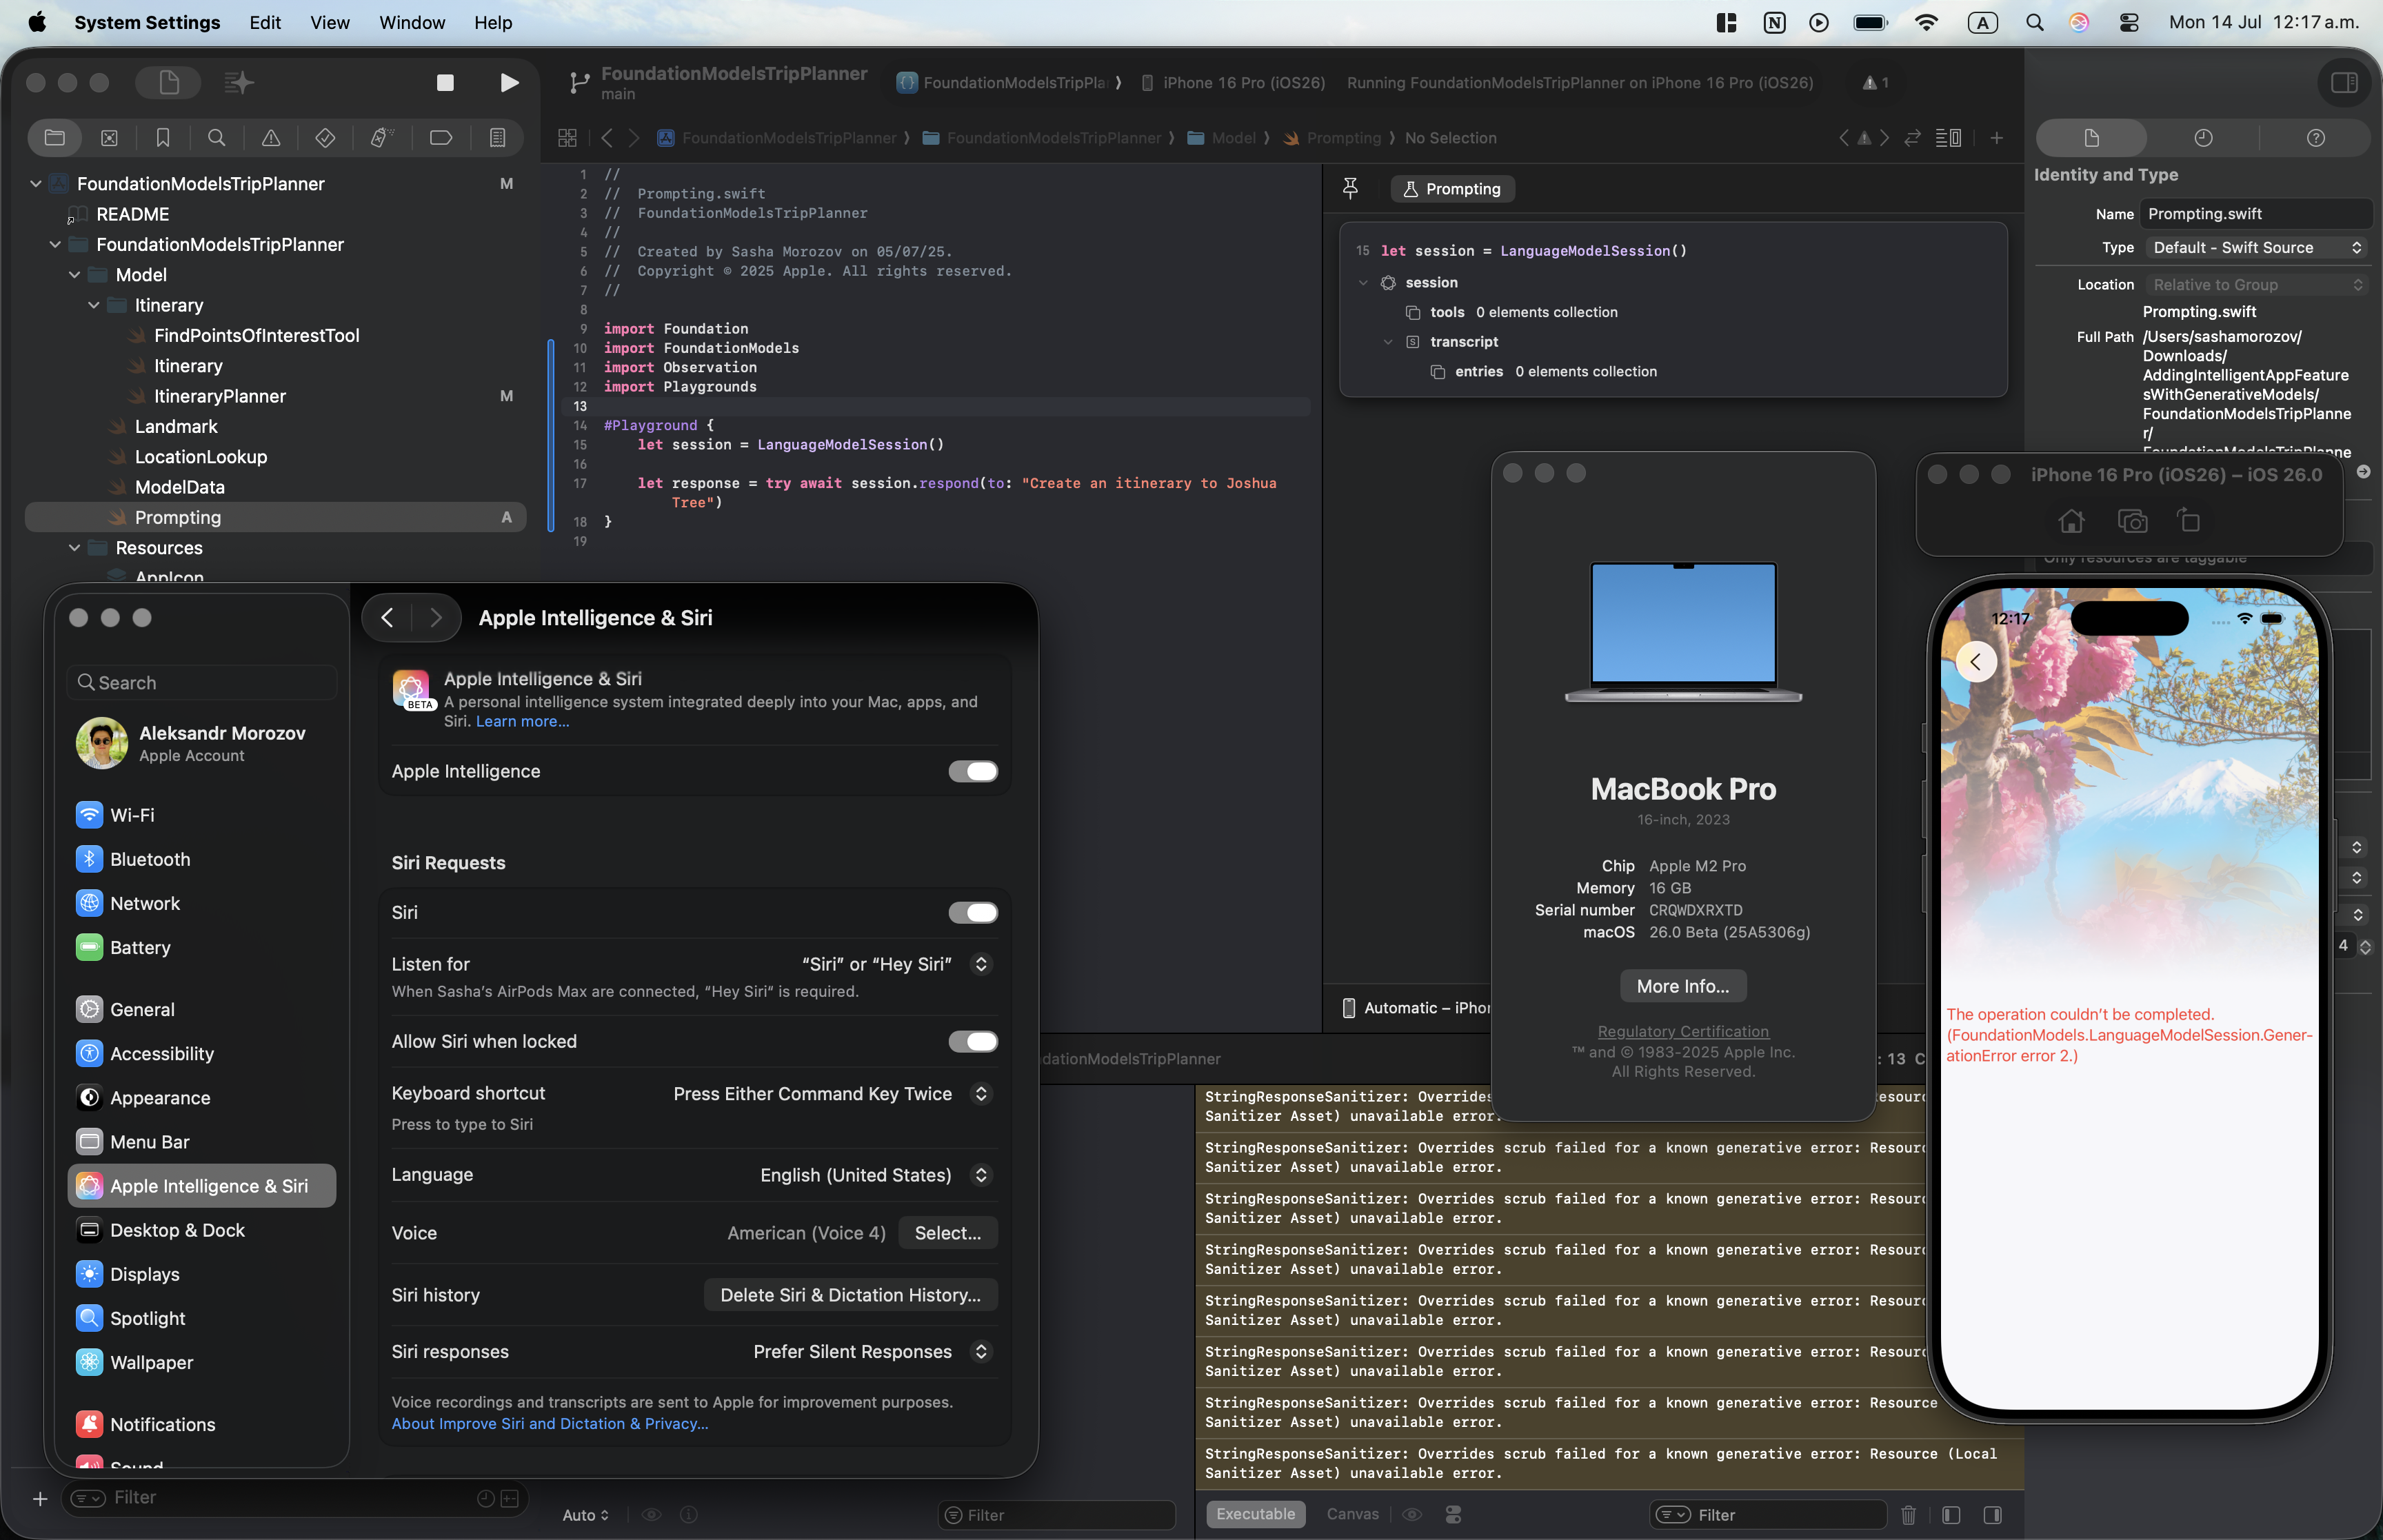Open the Learn more... link
Viewport: 2383px width, 1540px height.
coord(522,721)
